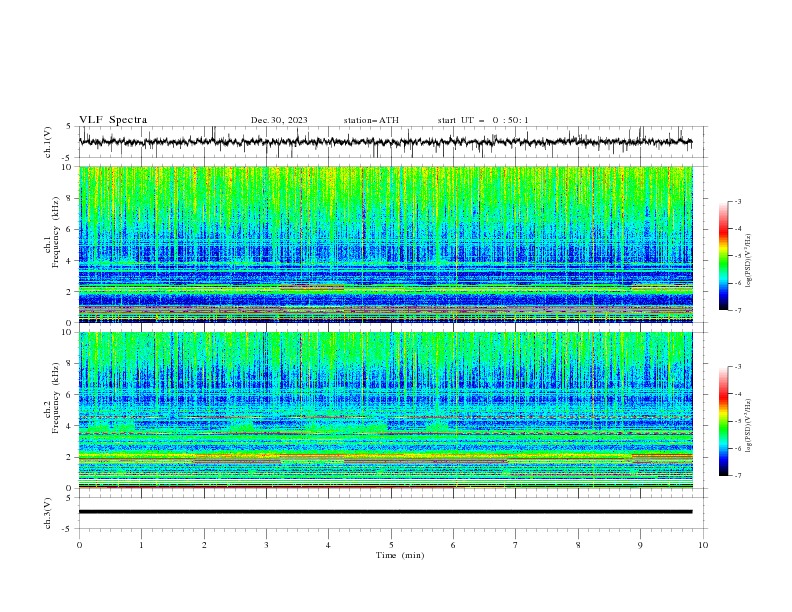Click time axis tick label '4'
The image size is (792, 612).
coord(328,545)
